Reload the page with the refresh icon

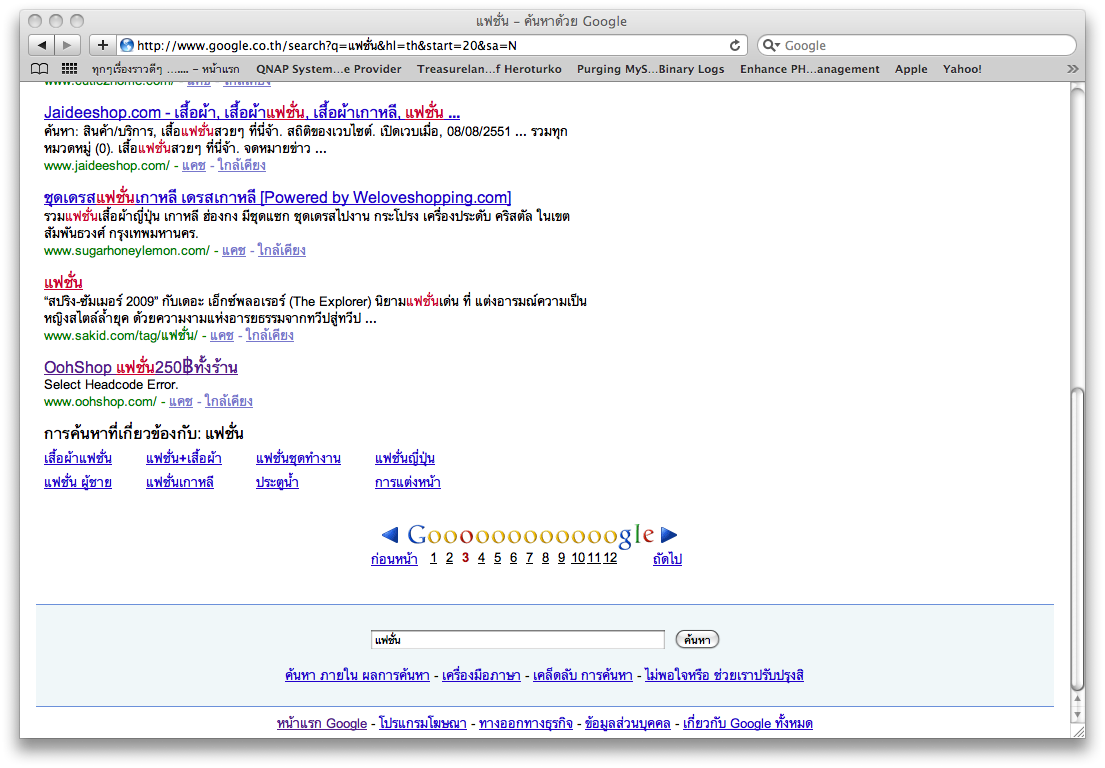[735, 45]
